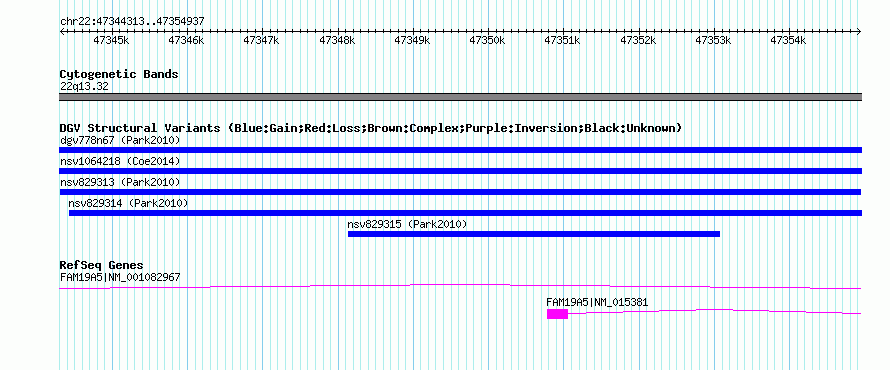Select the short nsv829315 blue bar
The image size is (890, 370).
534,234
